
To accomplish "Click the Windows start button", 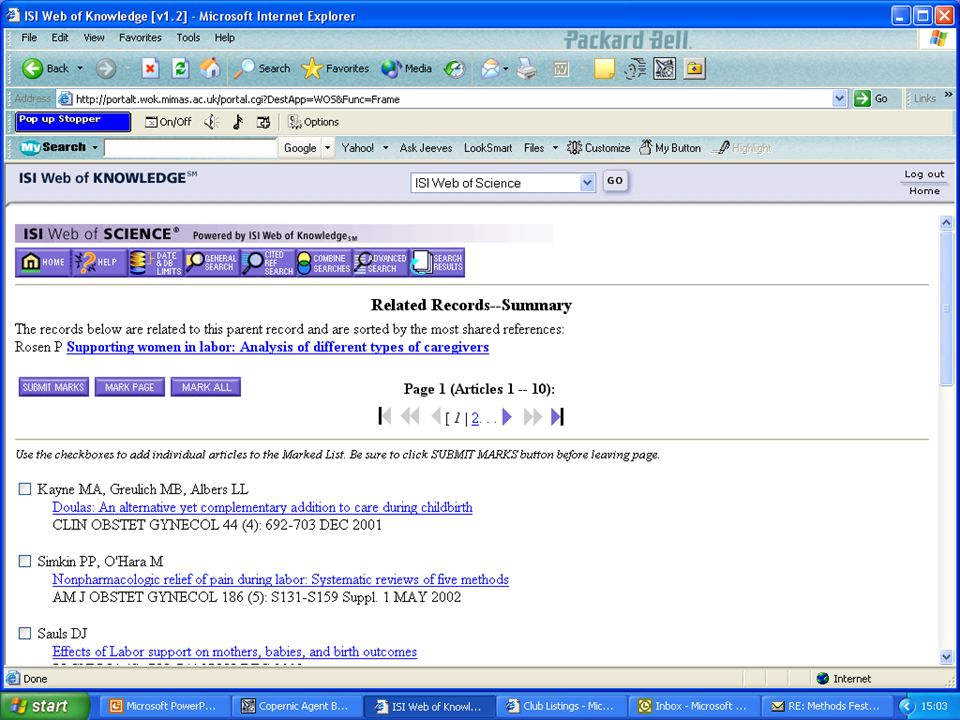I will [47, 706].
